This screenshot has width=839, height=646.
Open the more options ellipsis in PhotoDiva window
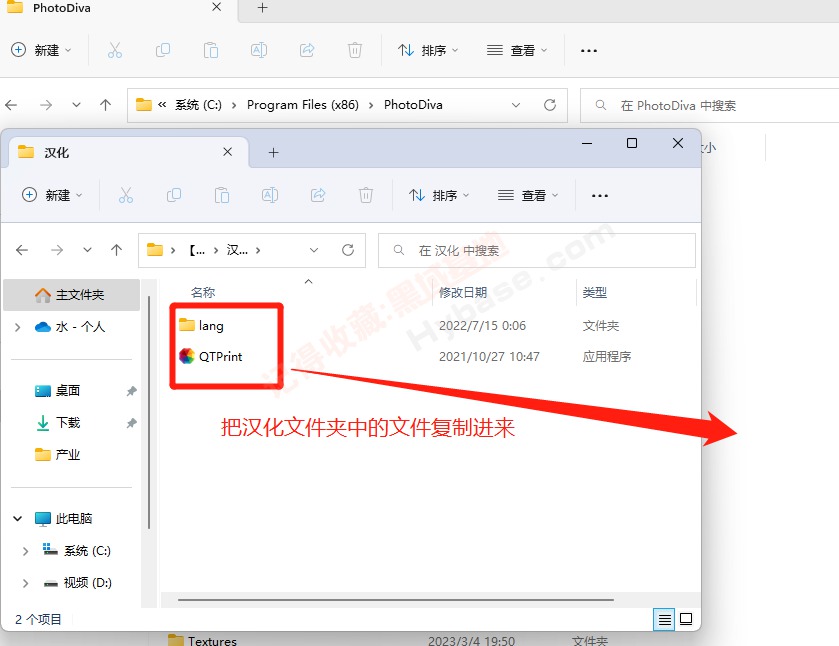[x=589, y=51]
